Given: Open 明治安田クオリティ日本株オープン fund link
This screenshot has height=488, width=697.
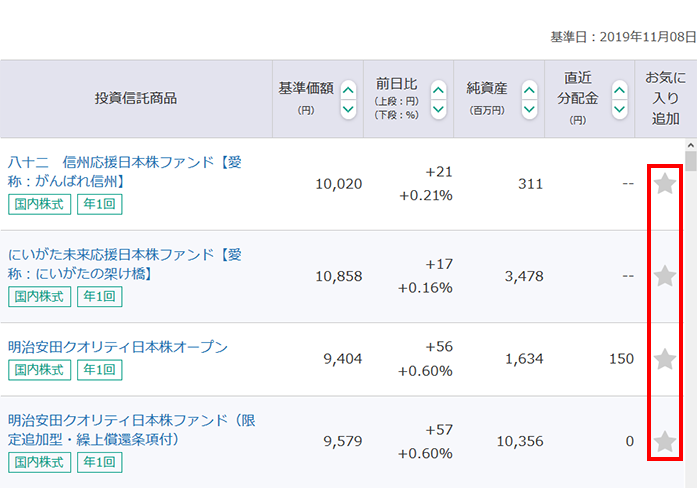Looking at the screenshot, I should pyautogui.click(x=118, y=347).
